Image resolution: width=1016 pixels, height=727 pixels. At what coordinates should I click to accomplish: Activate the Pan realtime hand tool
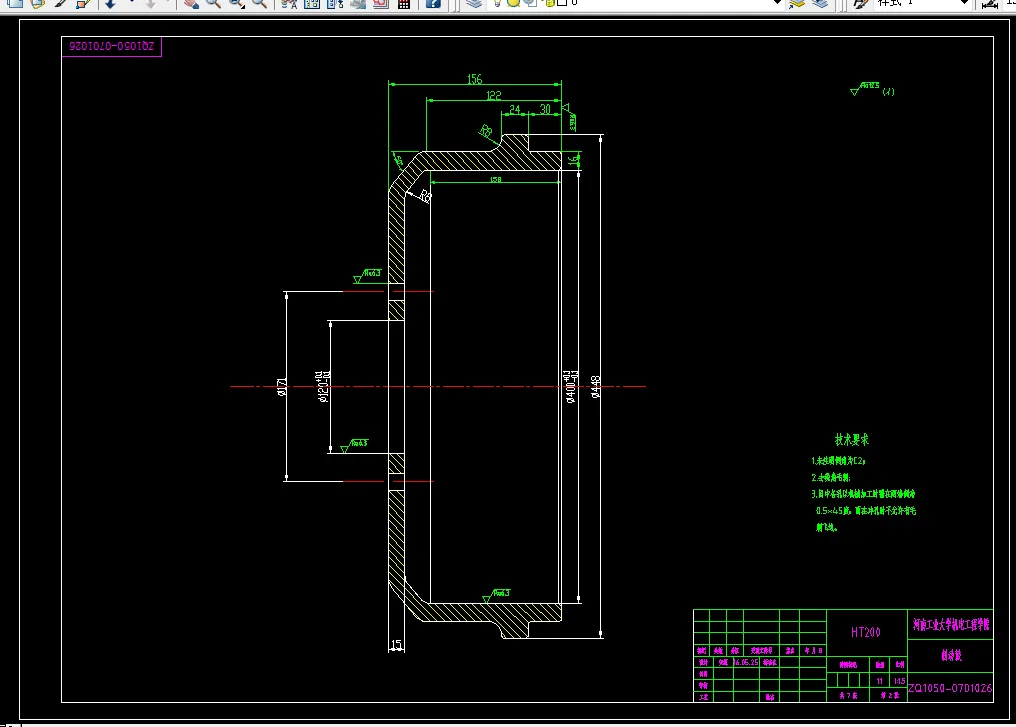[190, 3]
